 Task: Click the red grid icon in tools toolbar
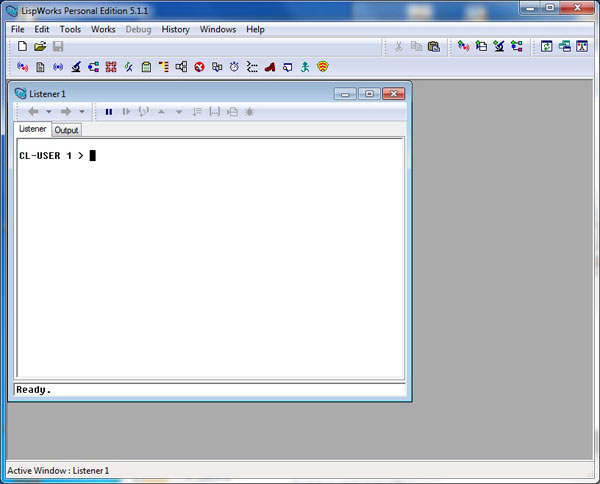tap(111, 67)
